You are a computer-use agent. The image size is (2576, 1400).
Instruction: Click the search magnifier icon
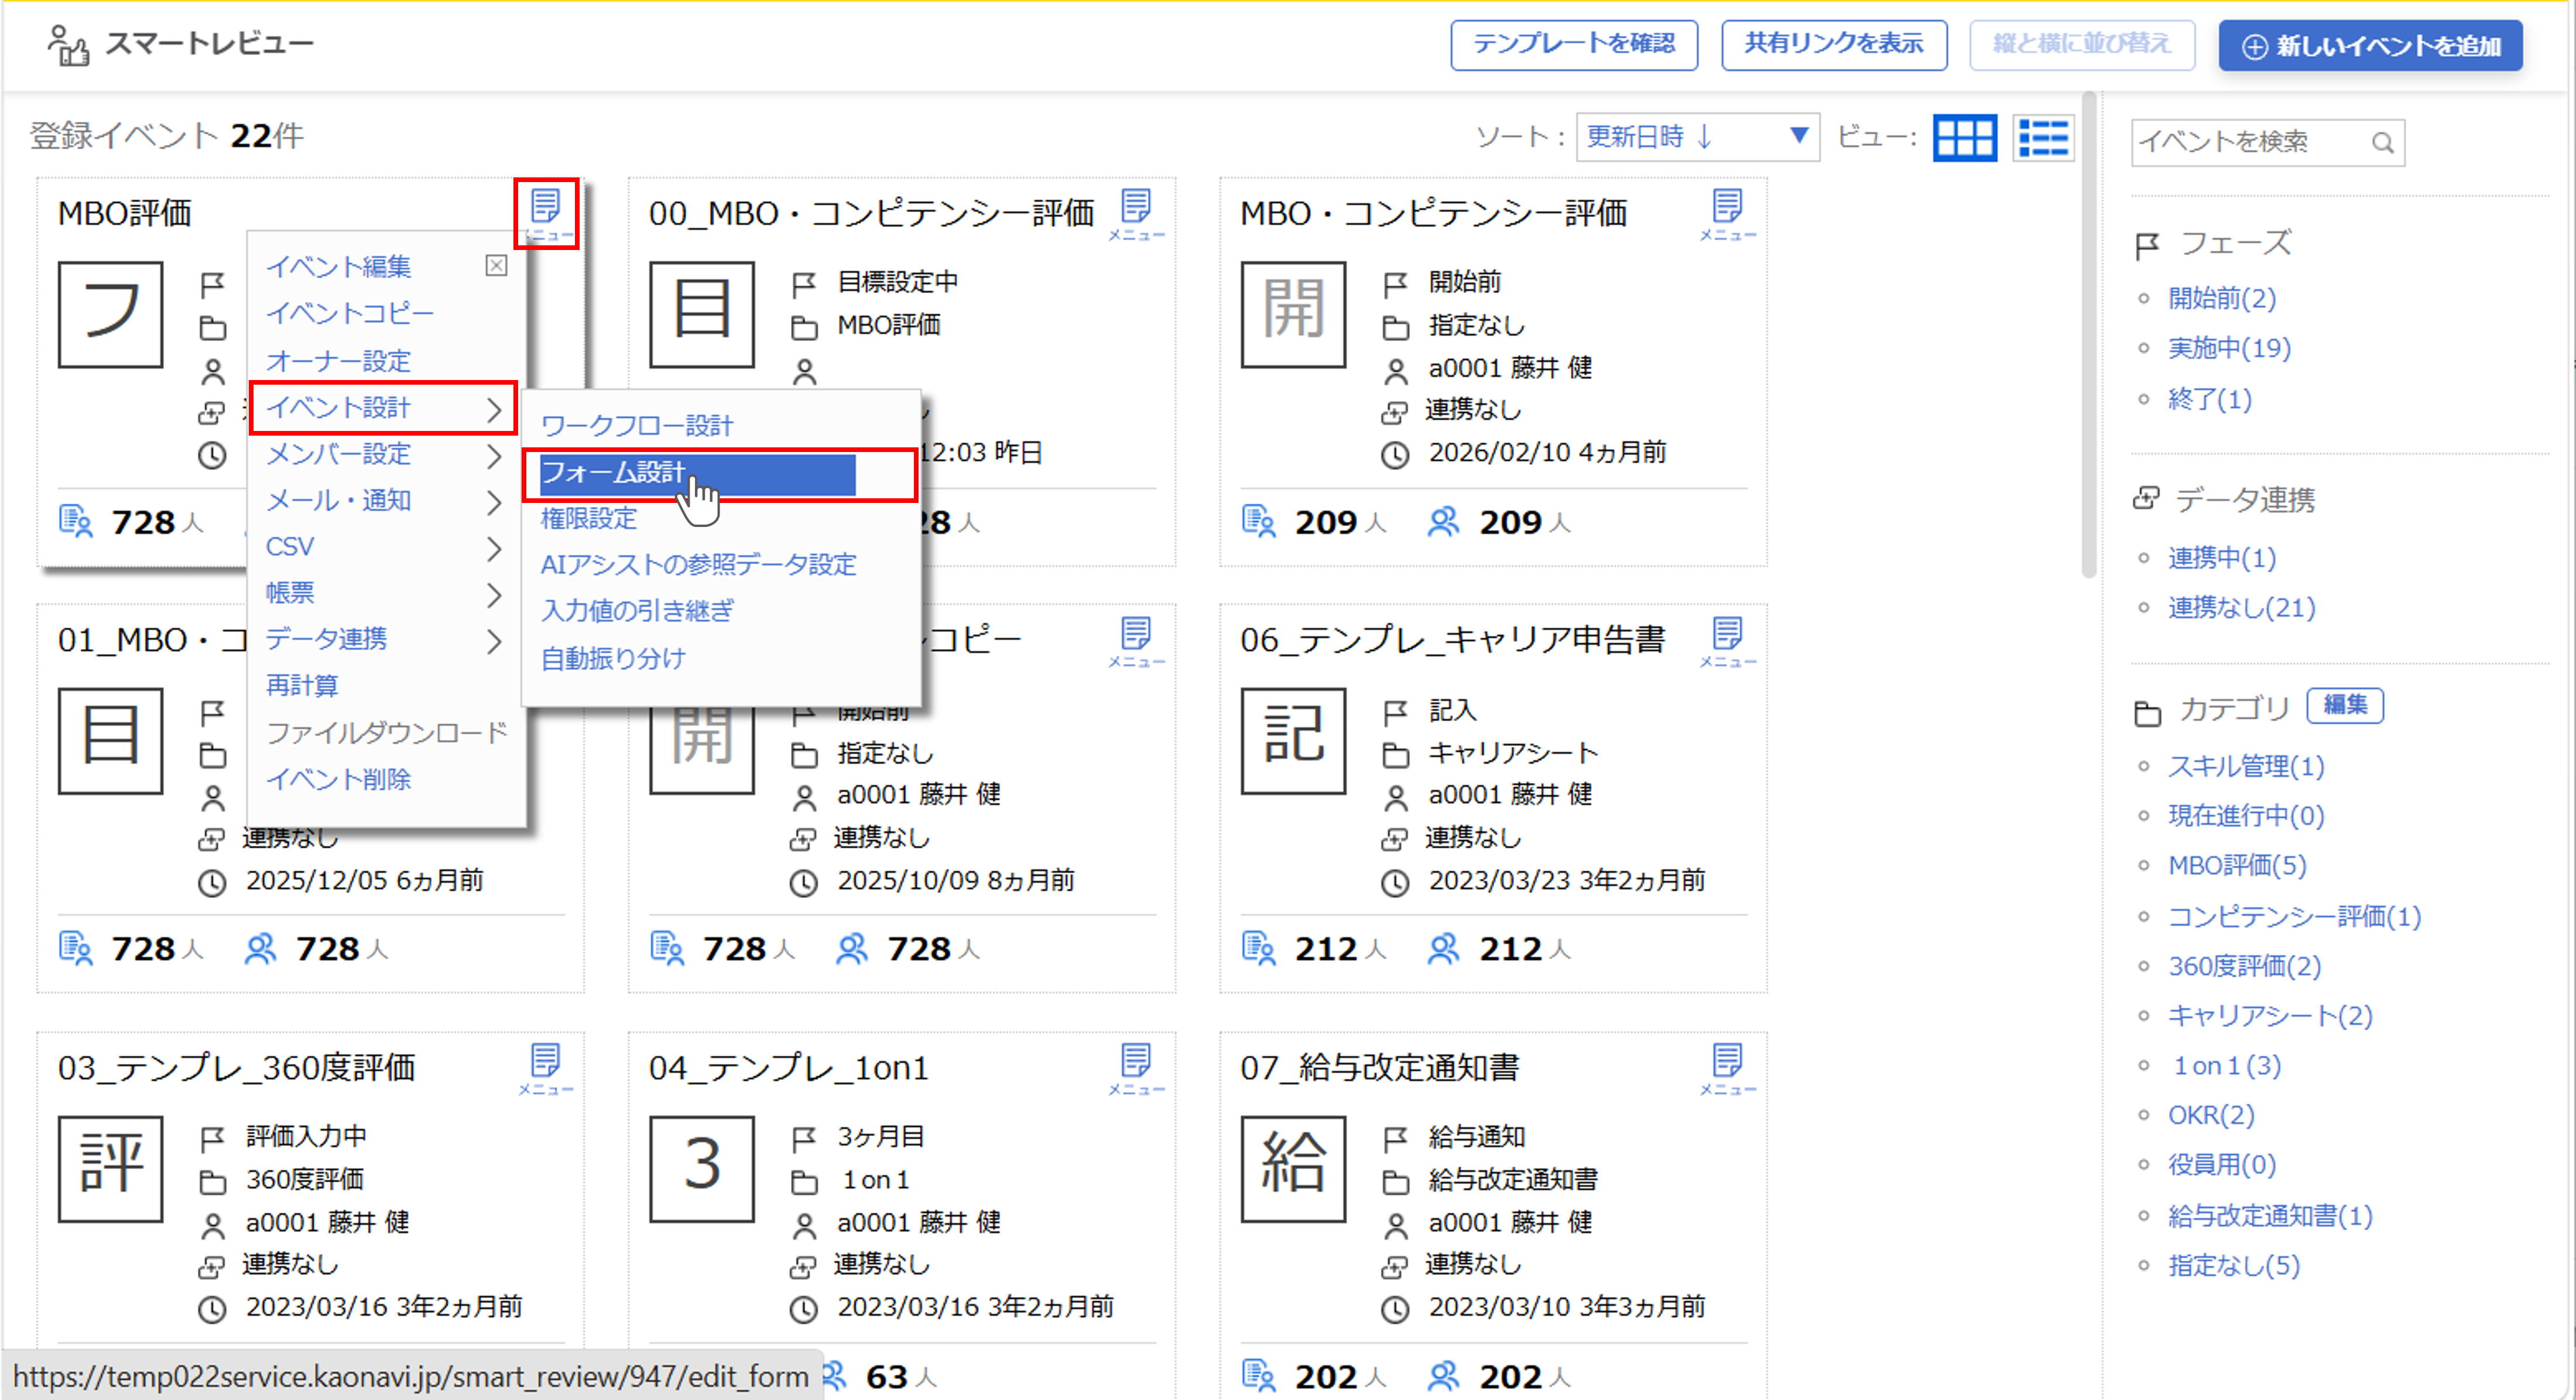pyautogui.click(x=2383, y=142)
